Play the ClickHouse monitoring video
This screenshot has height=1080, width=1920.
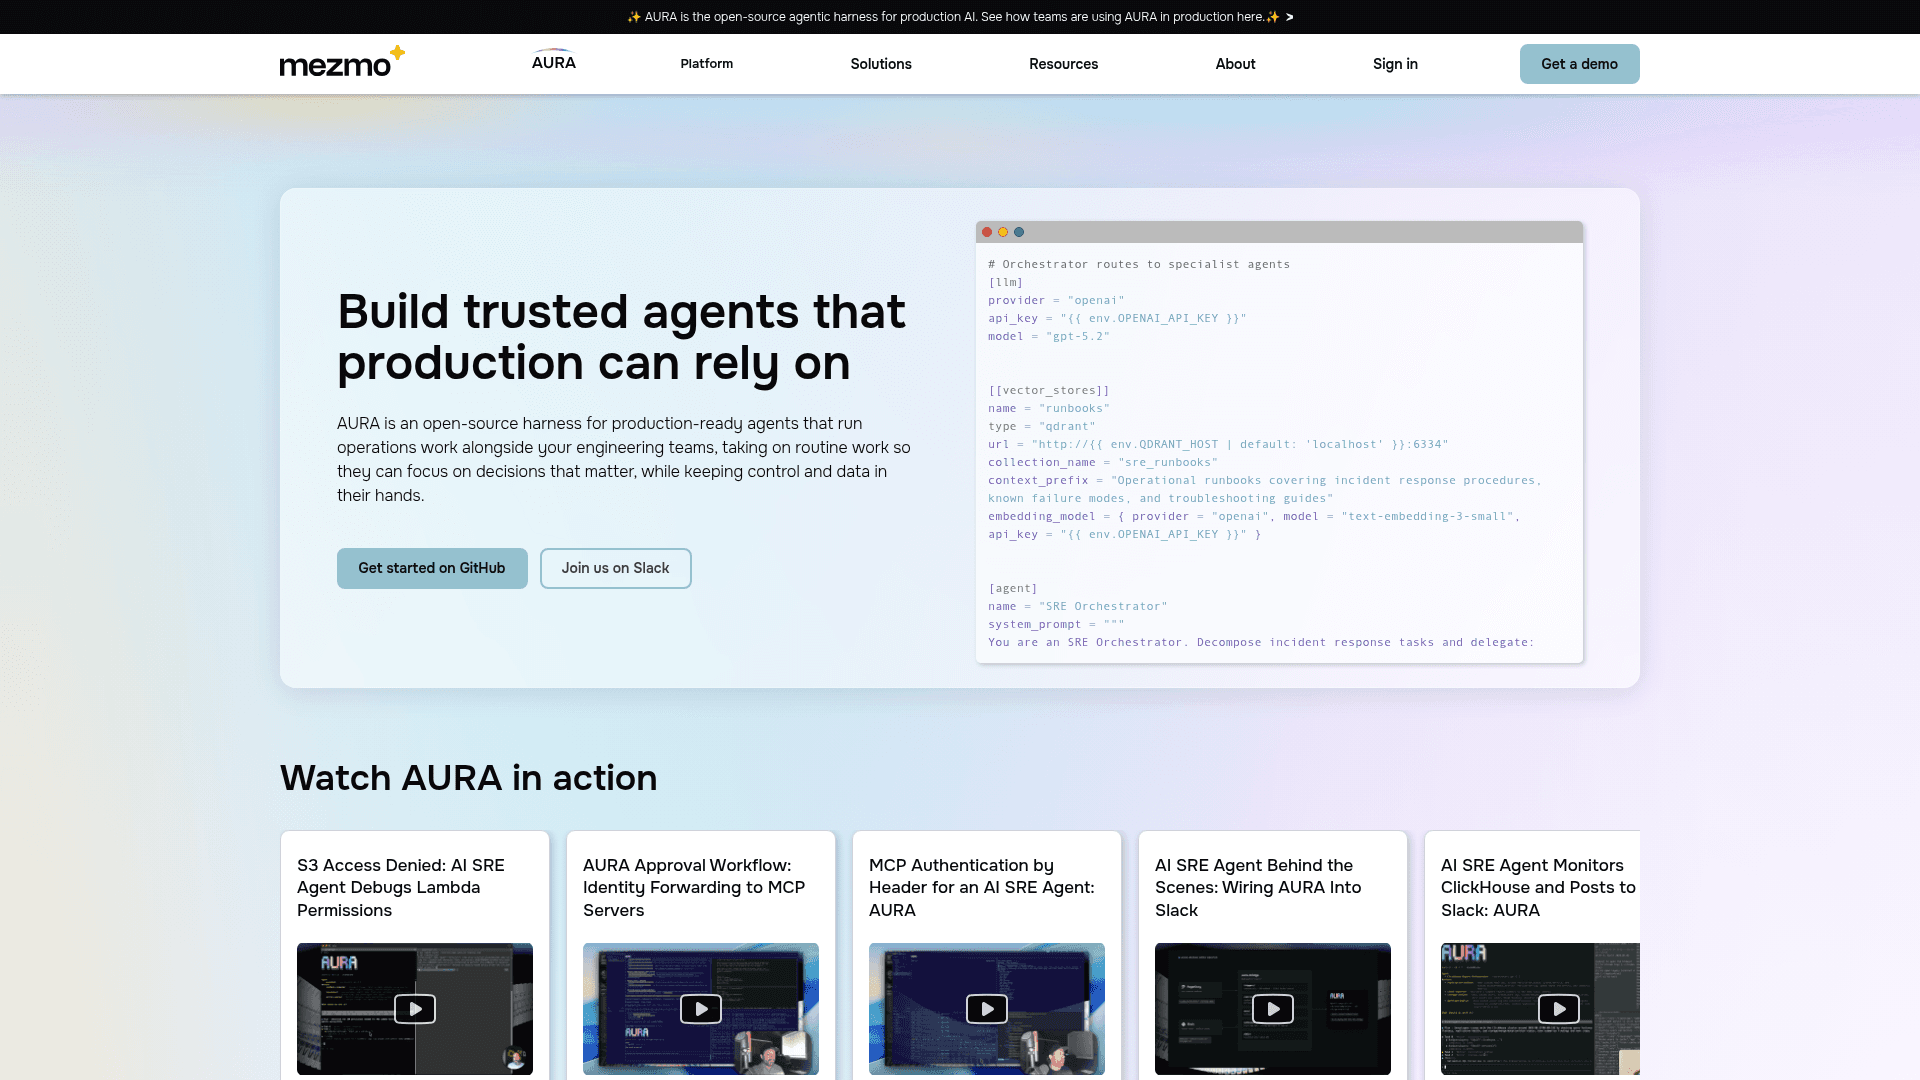(1559, 1009)
